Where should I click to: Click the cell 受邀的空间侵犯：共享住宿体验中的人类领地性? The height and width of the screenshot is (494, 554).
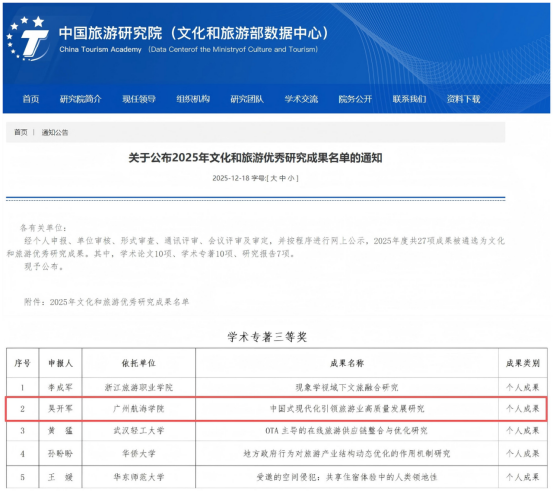(347, 477)
